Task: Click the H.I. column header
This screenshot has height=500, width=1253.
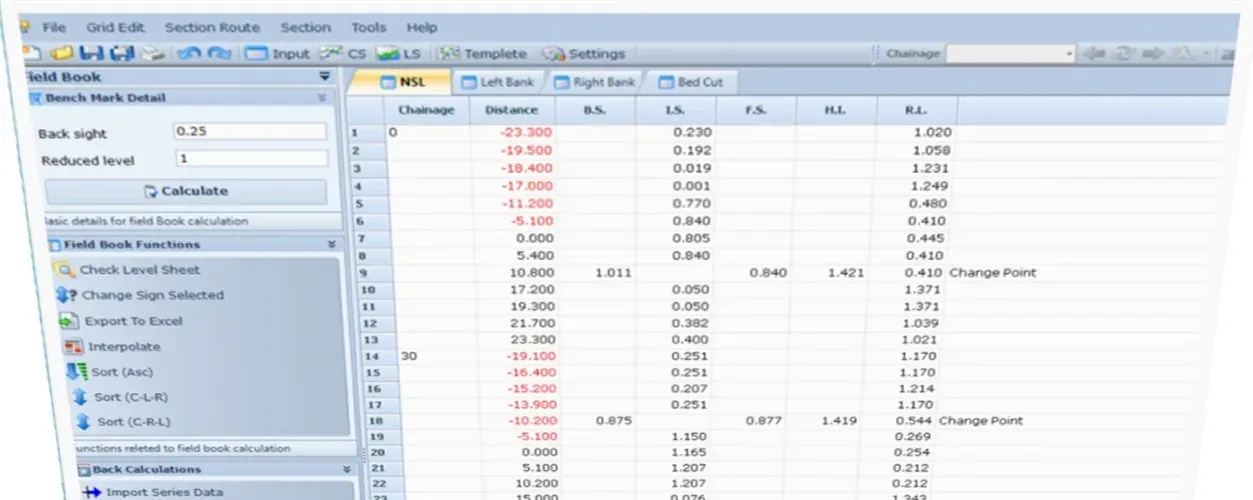Action: (836, 110)
